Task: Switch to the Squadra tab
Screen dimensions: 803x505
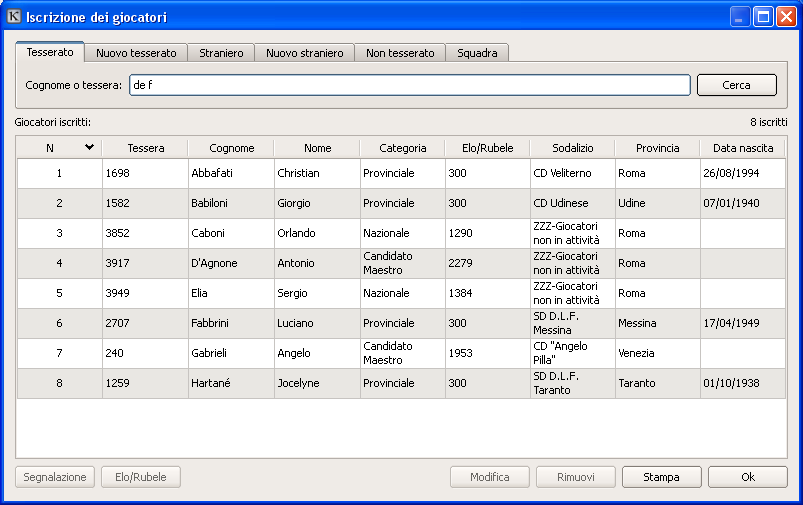Action: (x=477, y=53)
